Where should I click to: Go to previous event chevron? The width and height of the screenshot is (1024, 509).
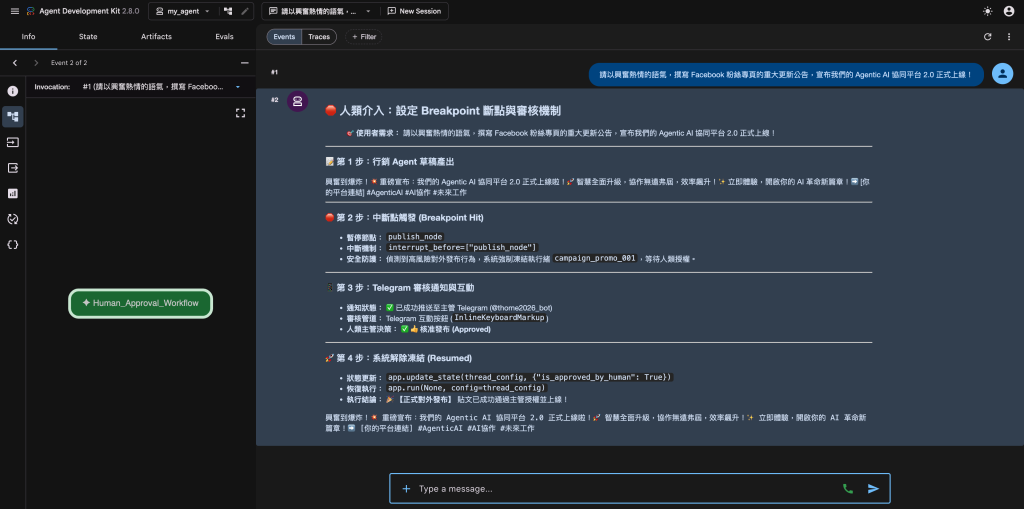(x=15, y=63)
